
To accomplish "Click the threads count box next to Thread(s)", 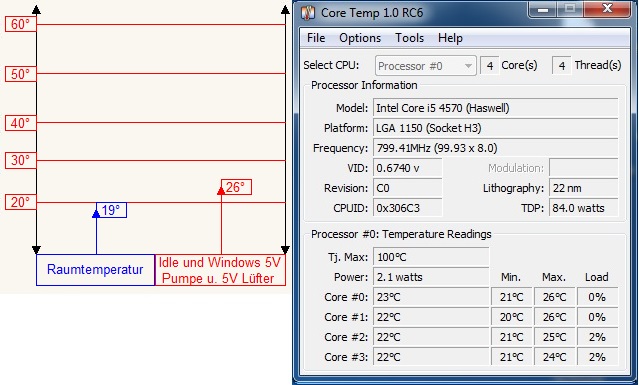I will pyautogui.click(x=561, y=66).
